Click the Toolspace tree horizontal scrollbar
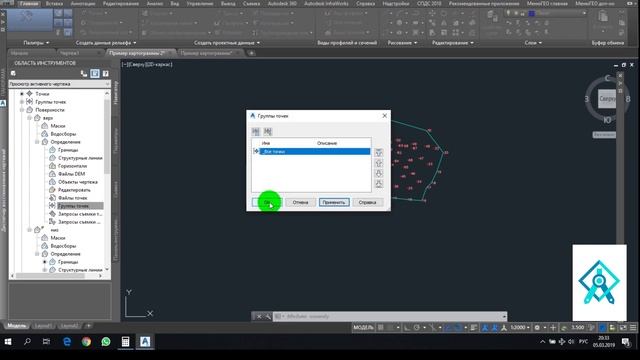This screenshot has height=360, width=640. pos(51,276)
